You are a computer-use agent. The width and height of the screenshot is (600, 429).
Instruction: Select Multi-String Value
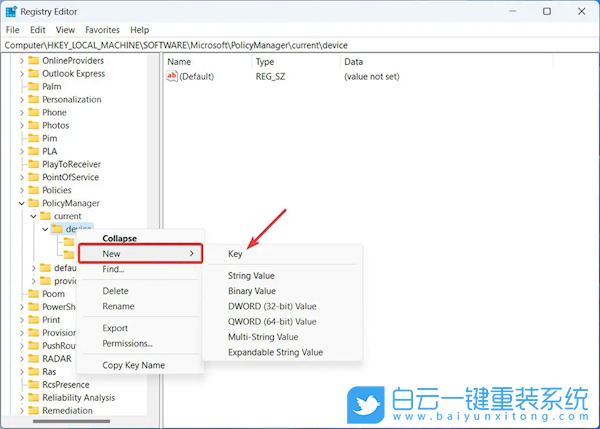coord(282,337)
